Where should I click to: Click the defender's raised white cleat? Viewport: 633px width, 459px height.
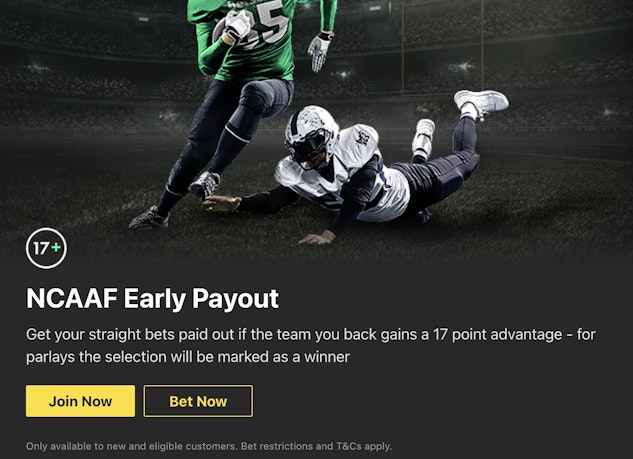[x=481, y=103]
